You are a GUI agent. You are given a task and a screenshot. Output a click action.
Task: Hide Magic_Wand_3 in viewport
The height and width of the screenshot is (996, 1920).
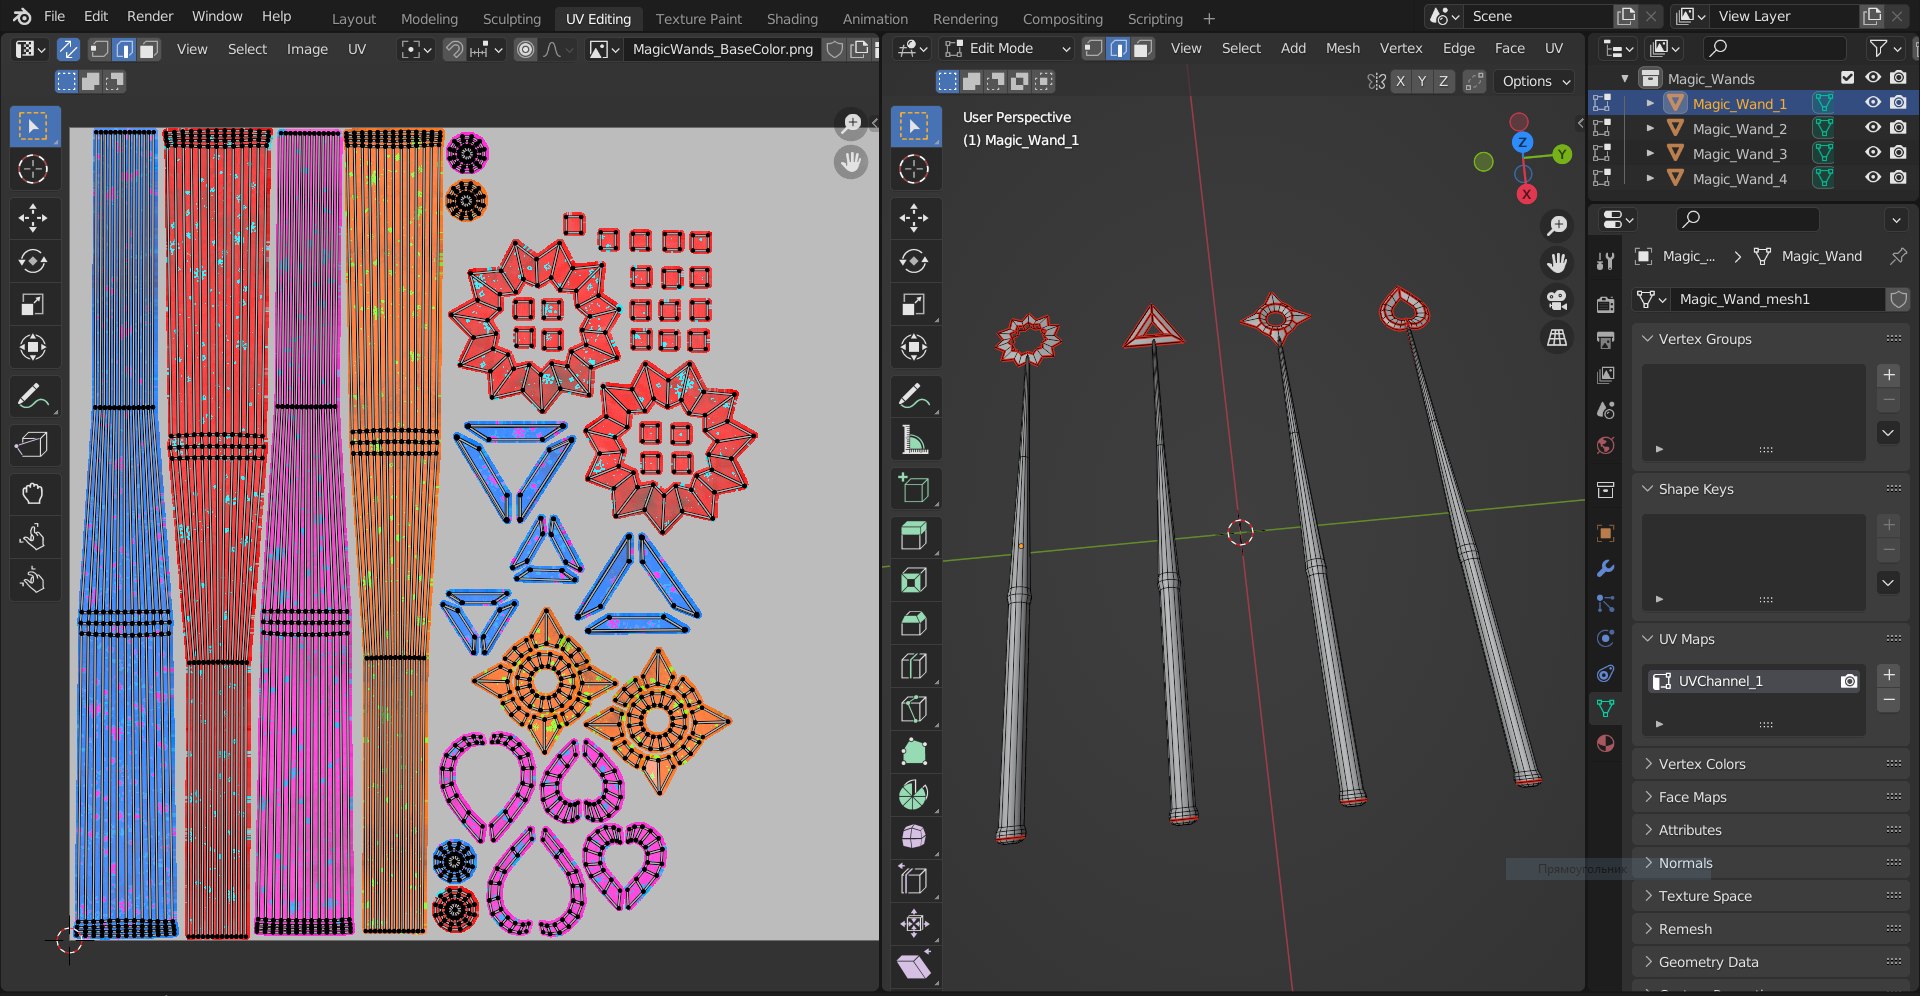coord(1873,153)
